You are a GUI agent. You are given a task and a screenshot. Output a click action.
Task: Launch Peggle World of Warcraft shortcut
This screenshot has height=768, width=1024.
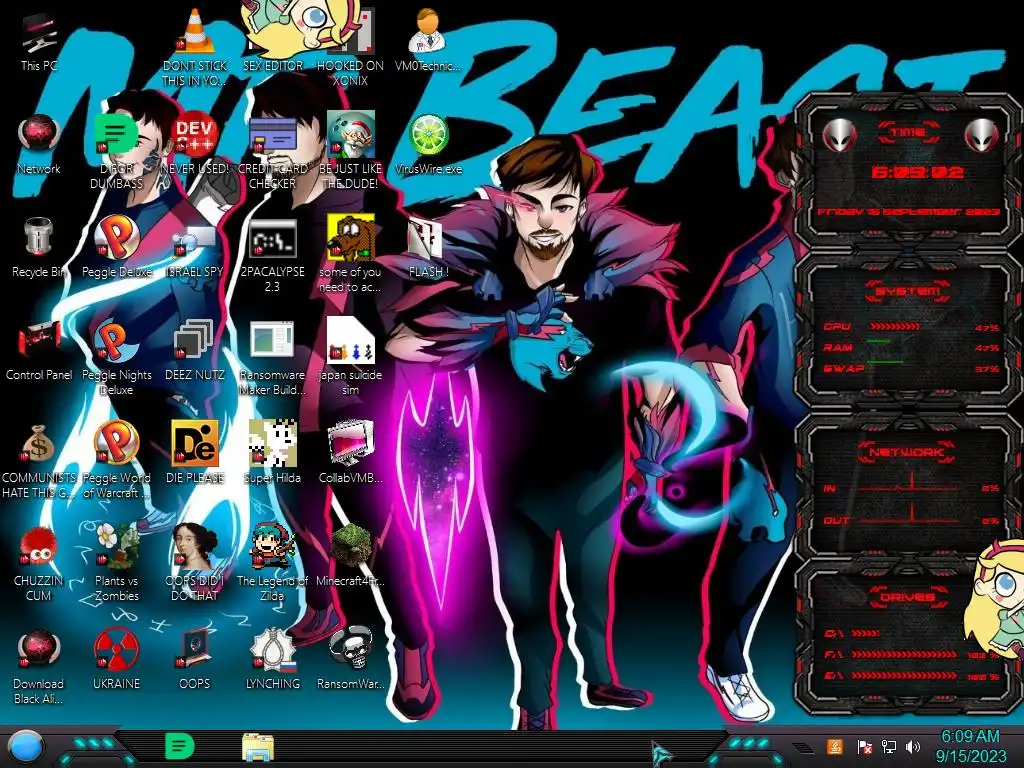[116, 460]
